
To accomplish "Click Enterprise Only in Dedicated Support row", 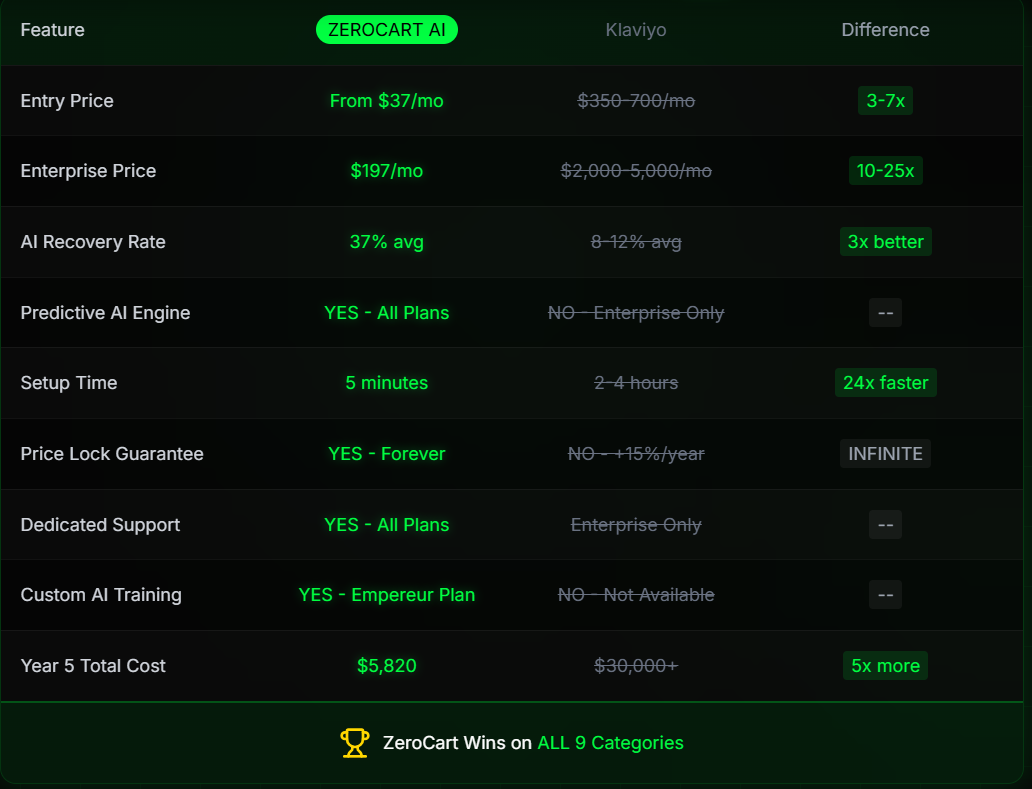I will tap(636, 525).
